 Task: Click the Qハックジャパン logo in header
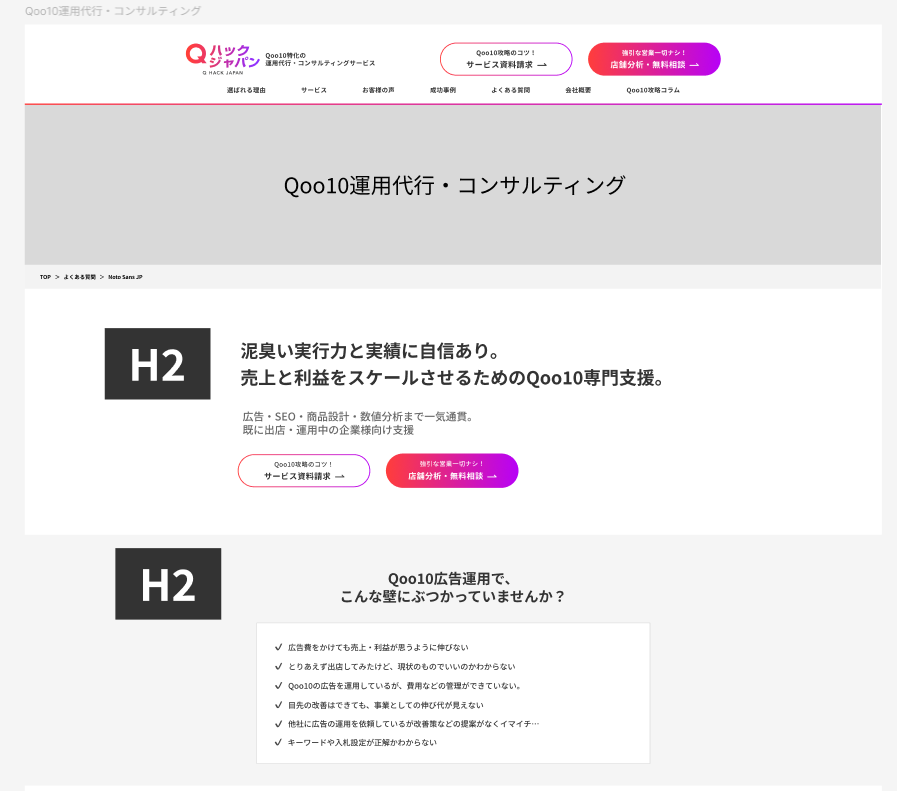pos(223,58)
